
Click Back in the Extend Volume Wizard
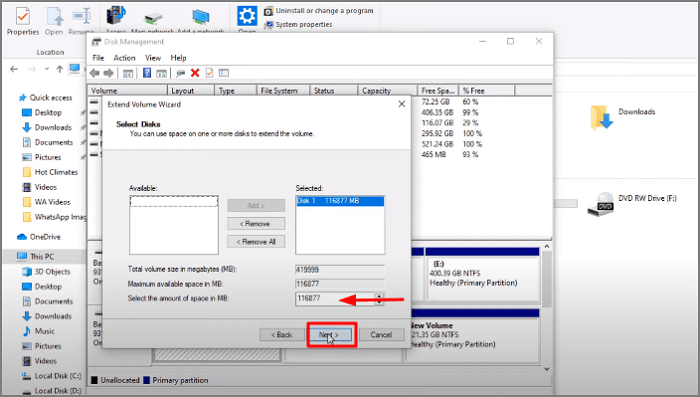tap(282, 334)
